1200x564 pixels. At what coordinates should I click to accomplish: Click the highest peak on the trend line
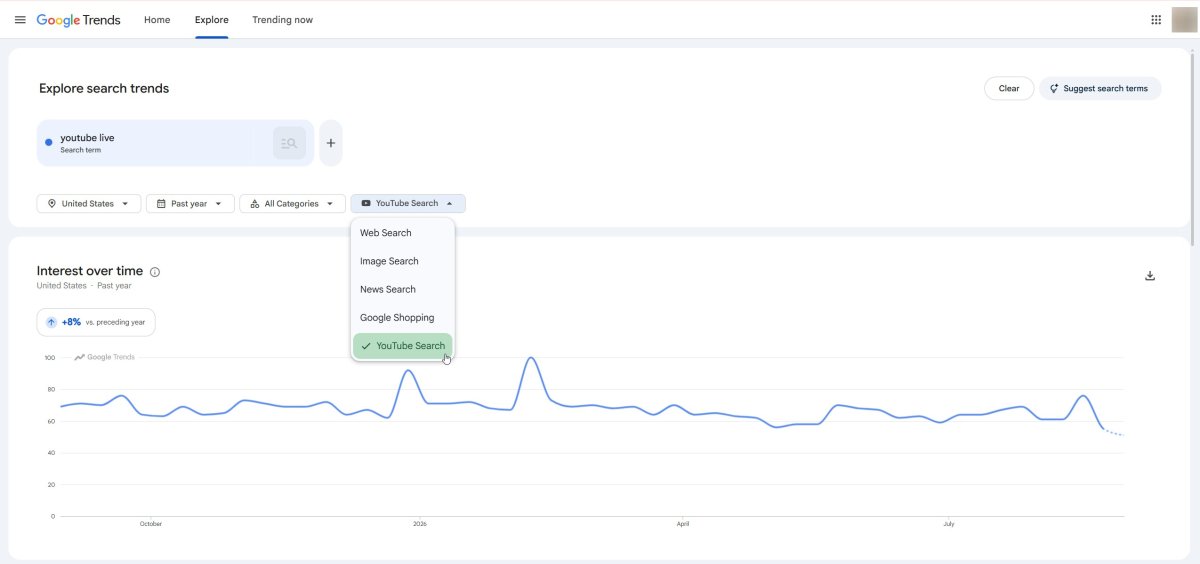531,358
